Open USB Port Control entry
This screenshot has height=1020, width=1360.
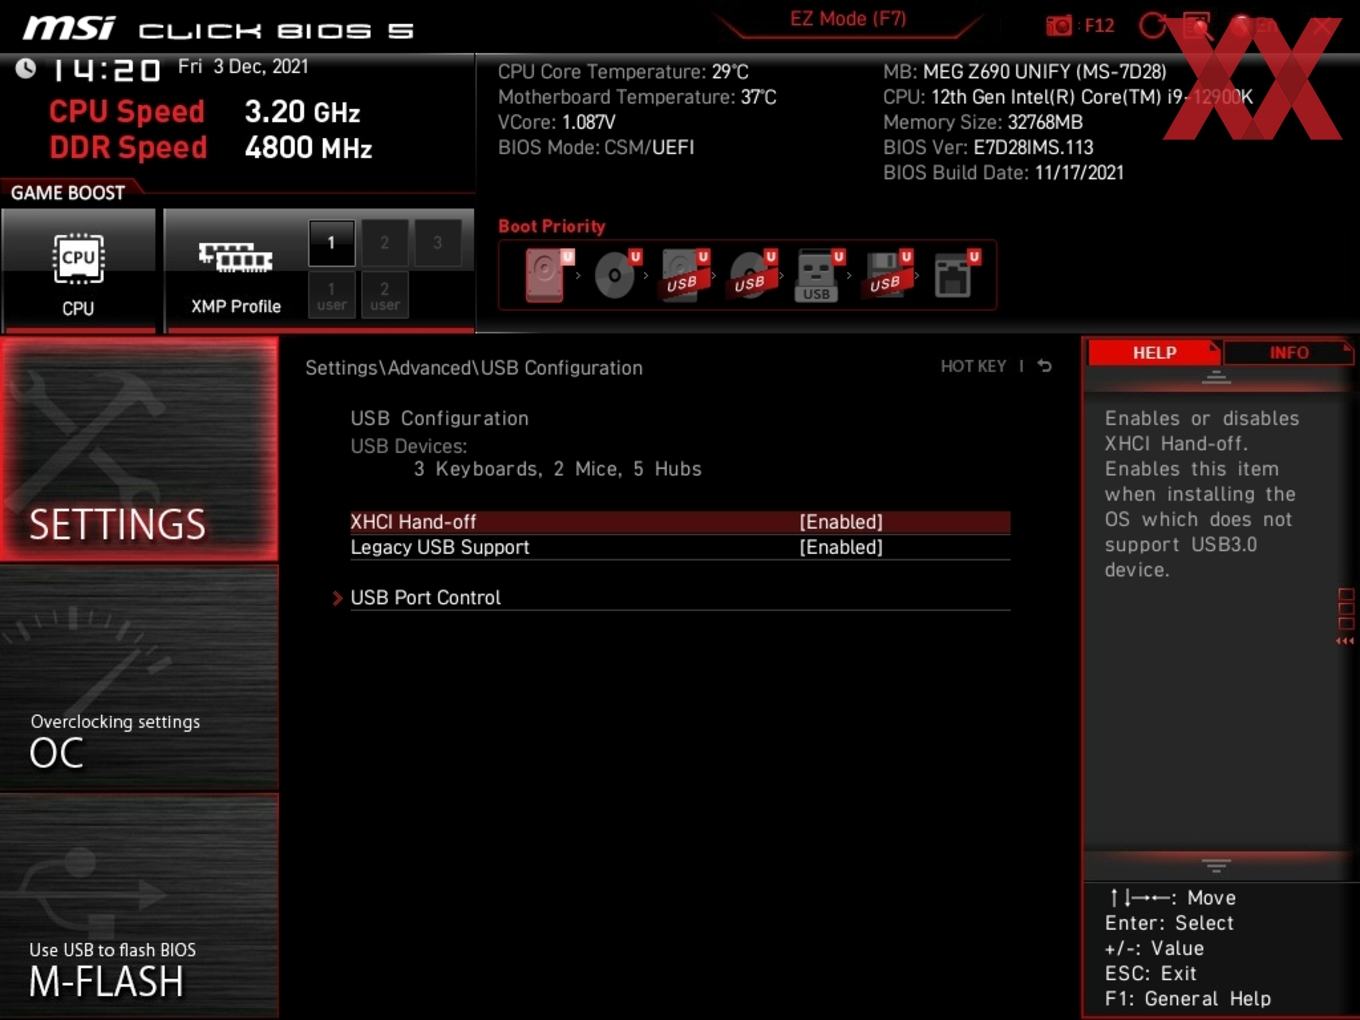[x=425, y=598]
